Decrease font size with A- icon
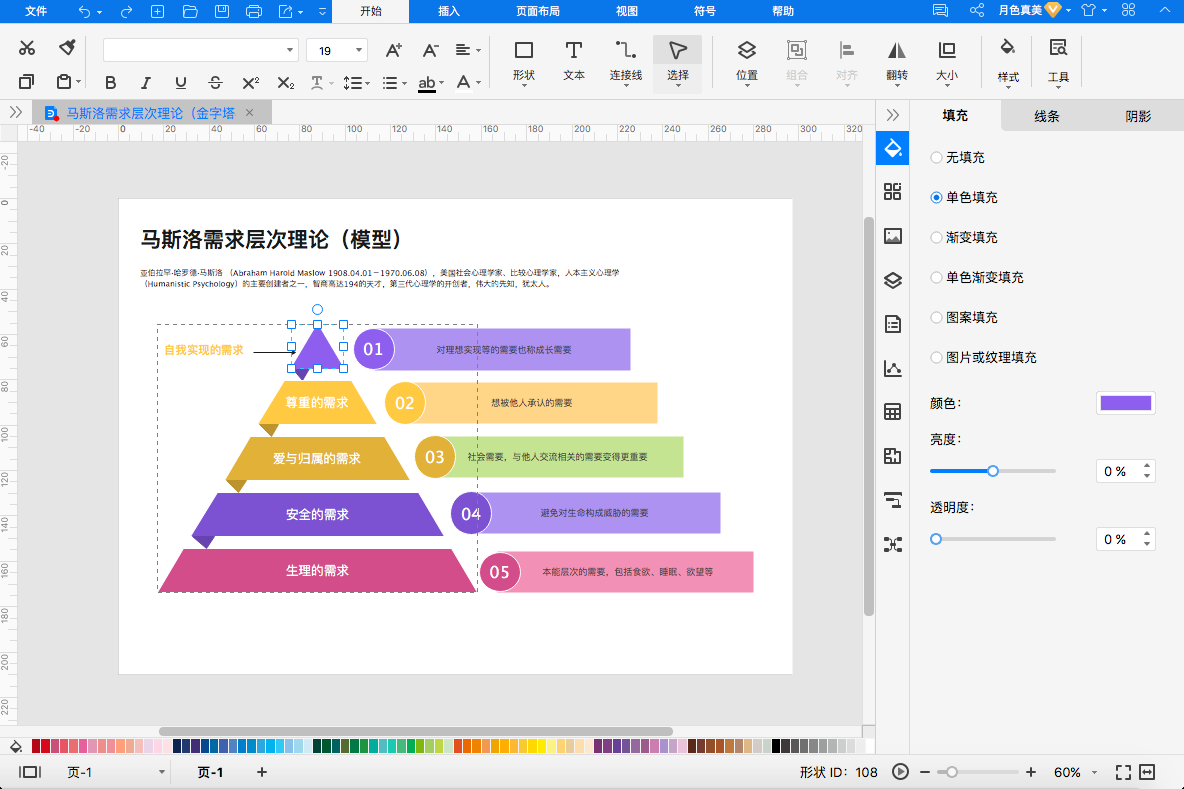The image size is (1184, 789). 430,51
